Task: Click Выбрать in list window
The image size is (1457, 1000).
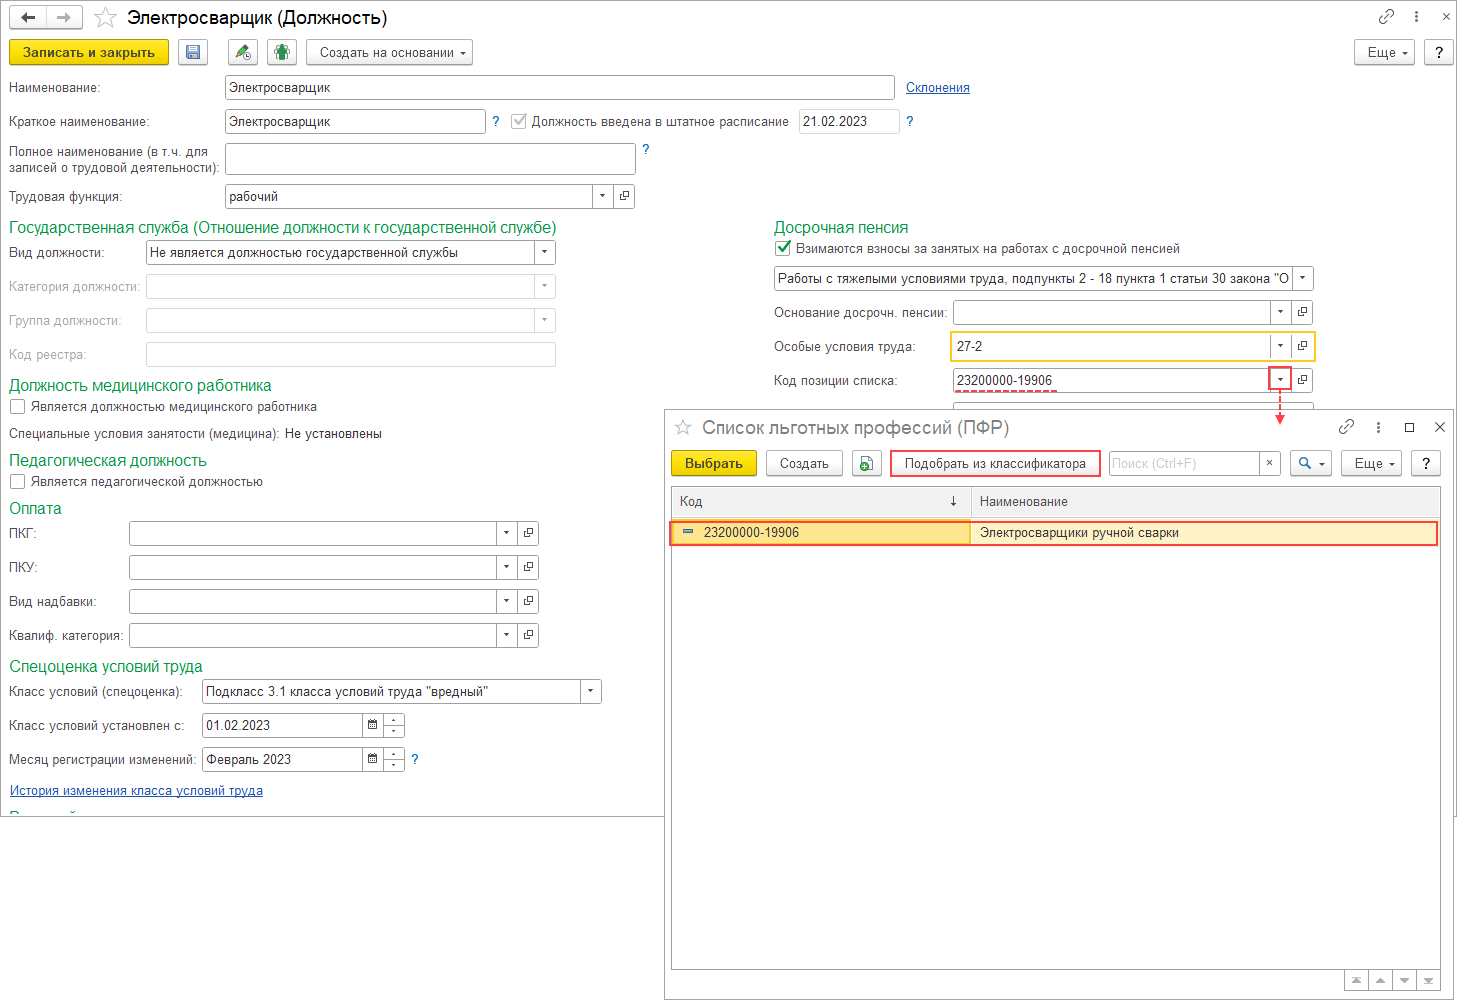Action: tap(714, 463)
